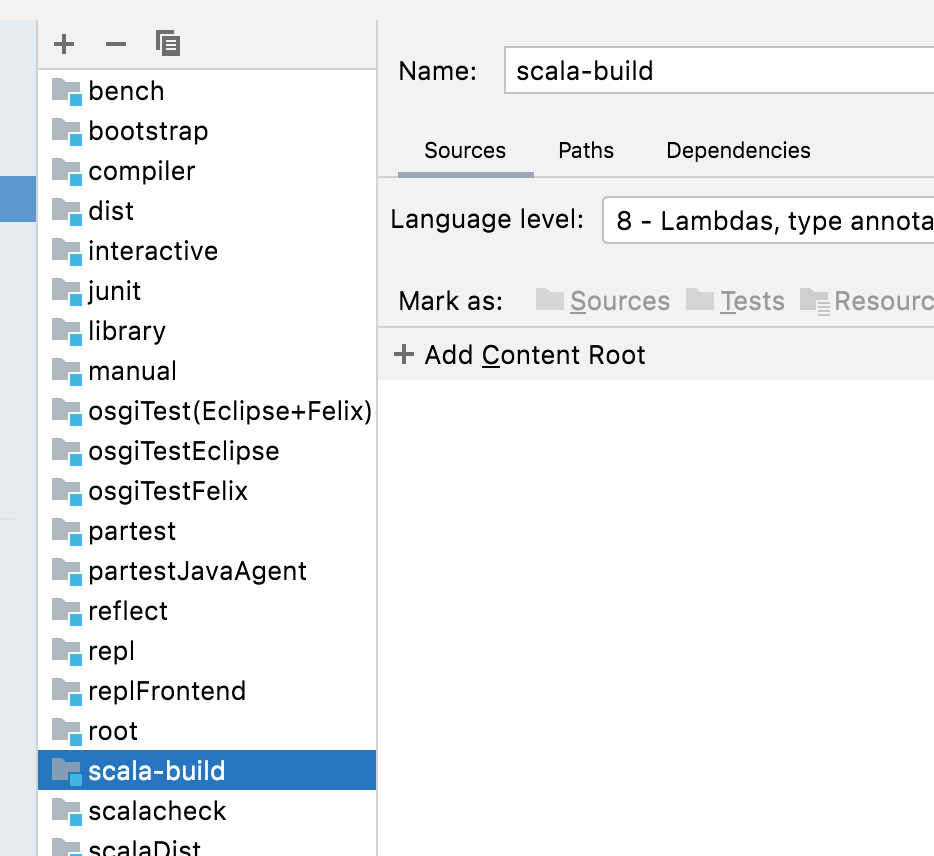Switch to the Paths tab

(586, 151)
